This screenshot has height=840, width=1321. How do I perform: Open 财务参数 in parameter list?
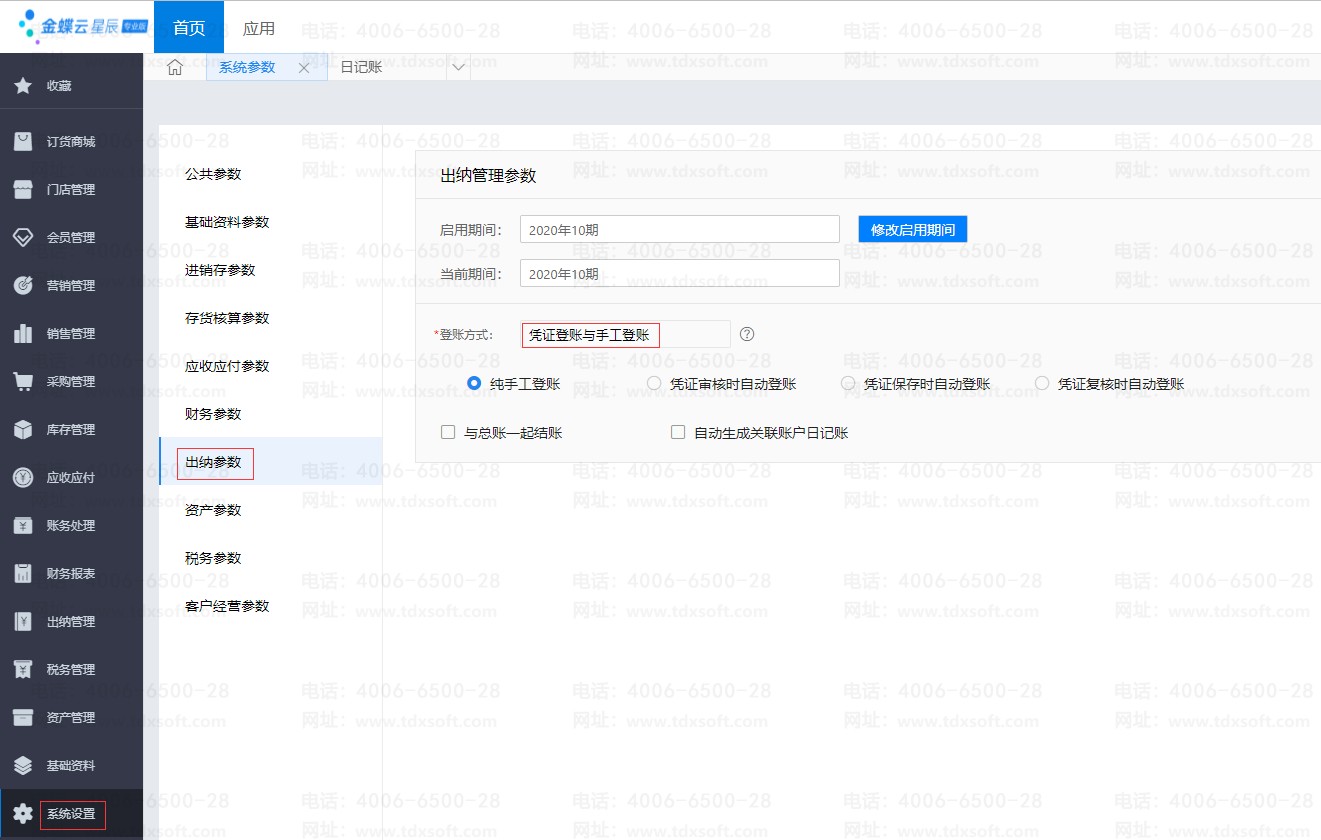point(213,414)
